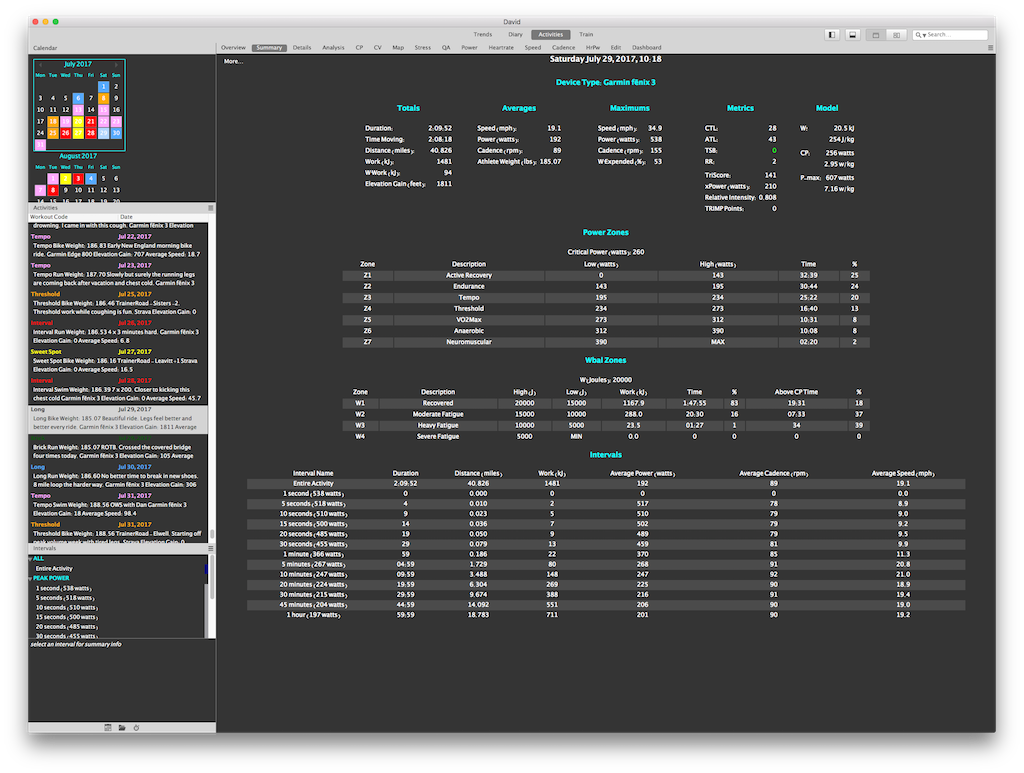Open the Intervals panel menu icon
The height and width of the screenshot is (773, 1024).
click(x=211, y=548)
